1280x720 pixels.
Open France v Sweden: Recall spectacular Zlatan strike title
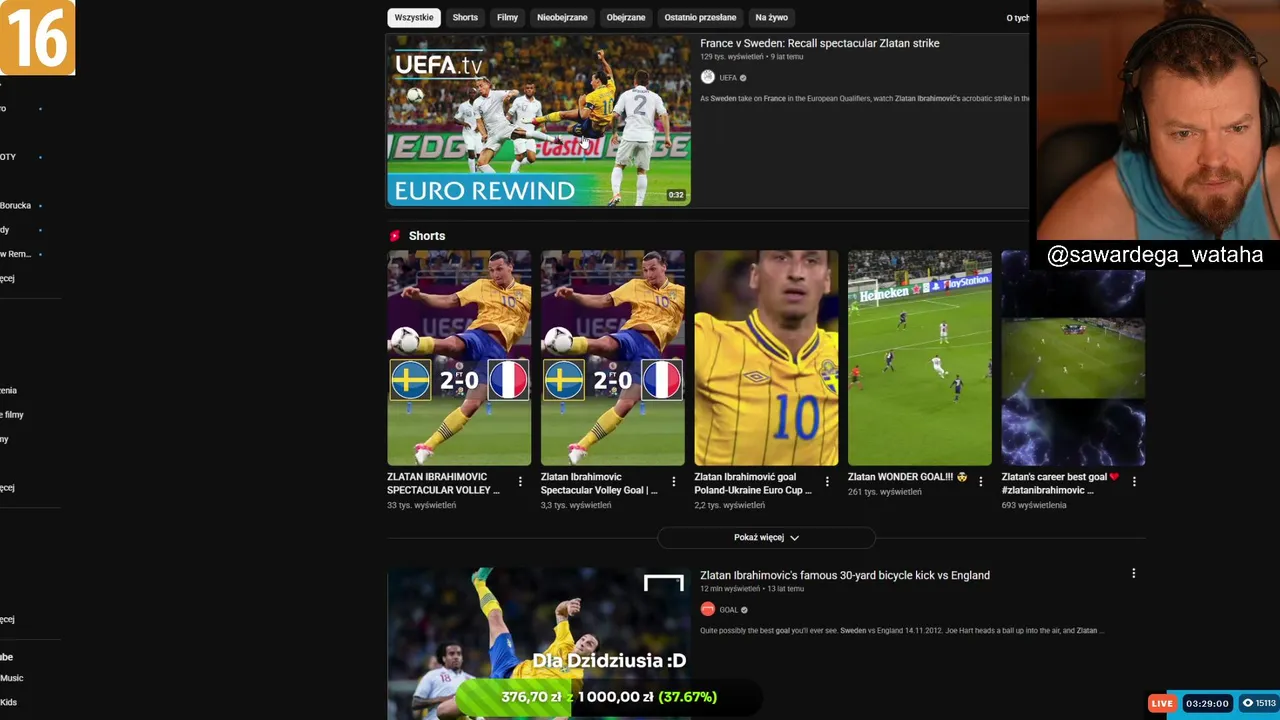819,43
